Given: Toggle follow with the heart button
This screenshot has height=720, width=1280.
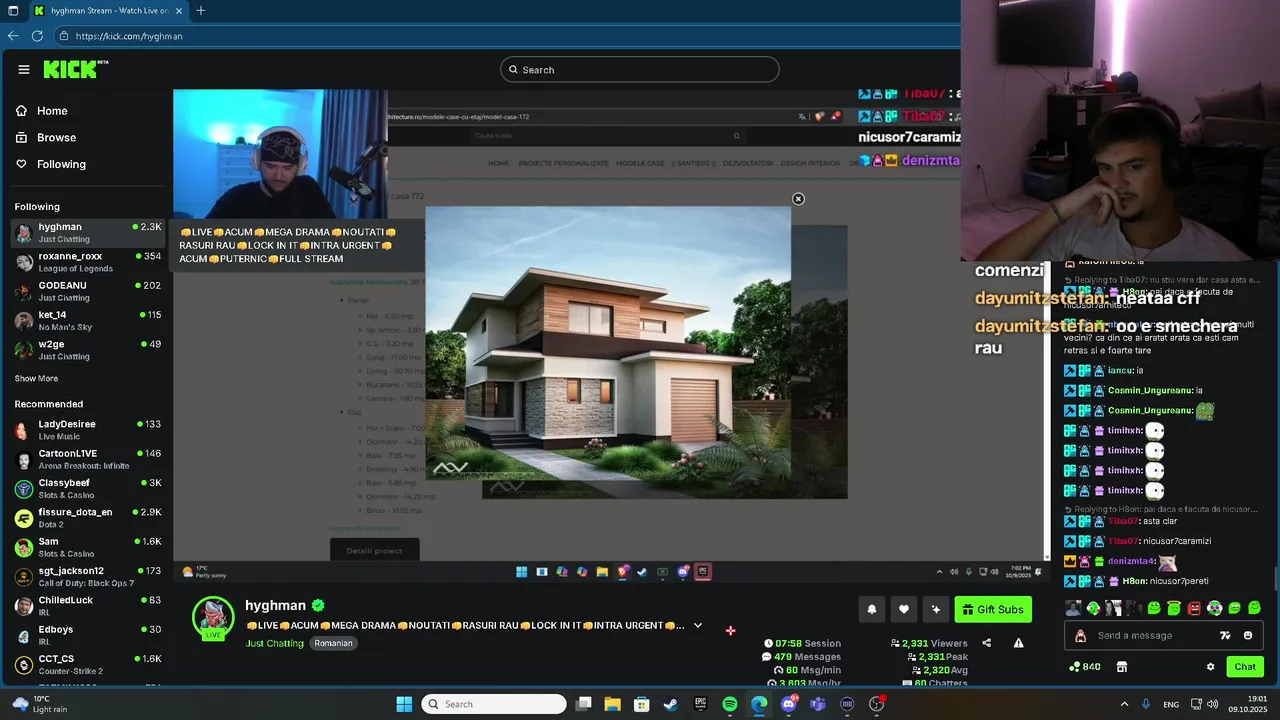Looking at the screenshot, I should click(904, 609).
